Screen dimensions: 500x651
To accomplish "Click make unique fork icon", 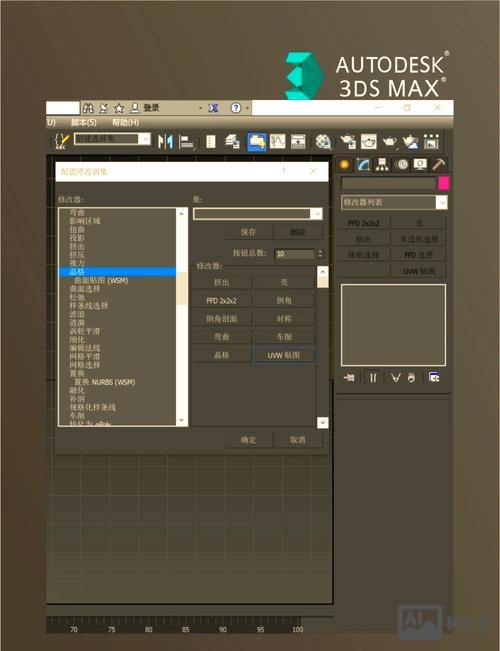I will coord(395,377).
